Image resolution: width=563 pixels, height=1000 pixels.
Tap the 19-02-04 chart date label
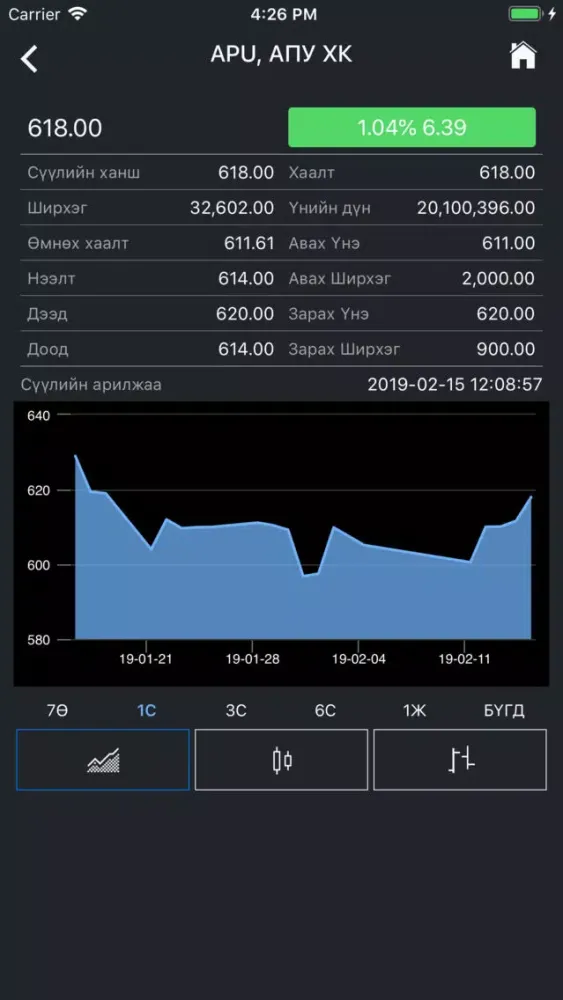(x=359, y=659)
